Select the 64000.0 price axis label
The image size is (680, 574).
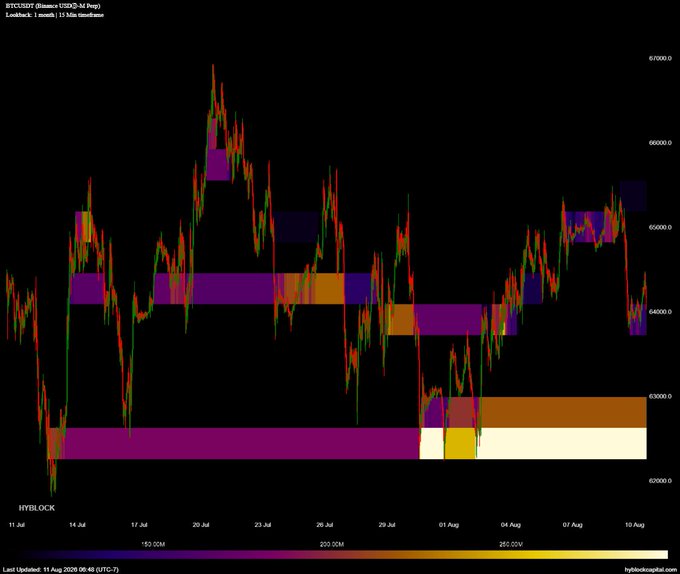point(660,312)
